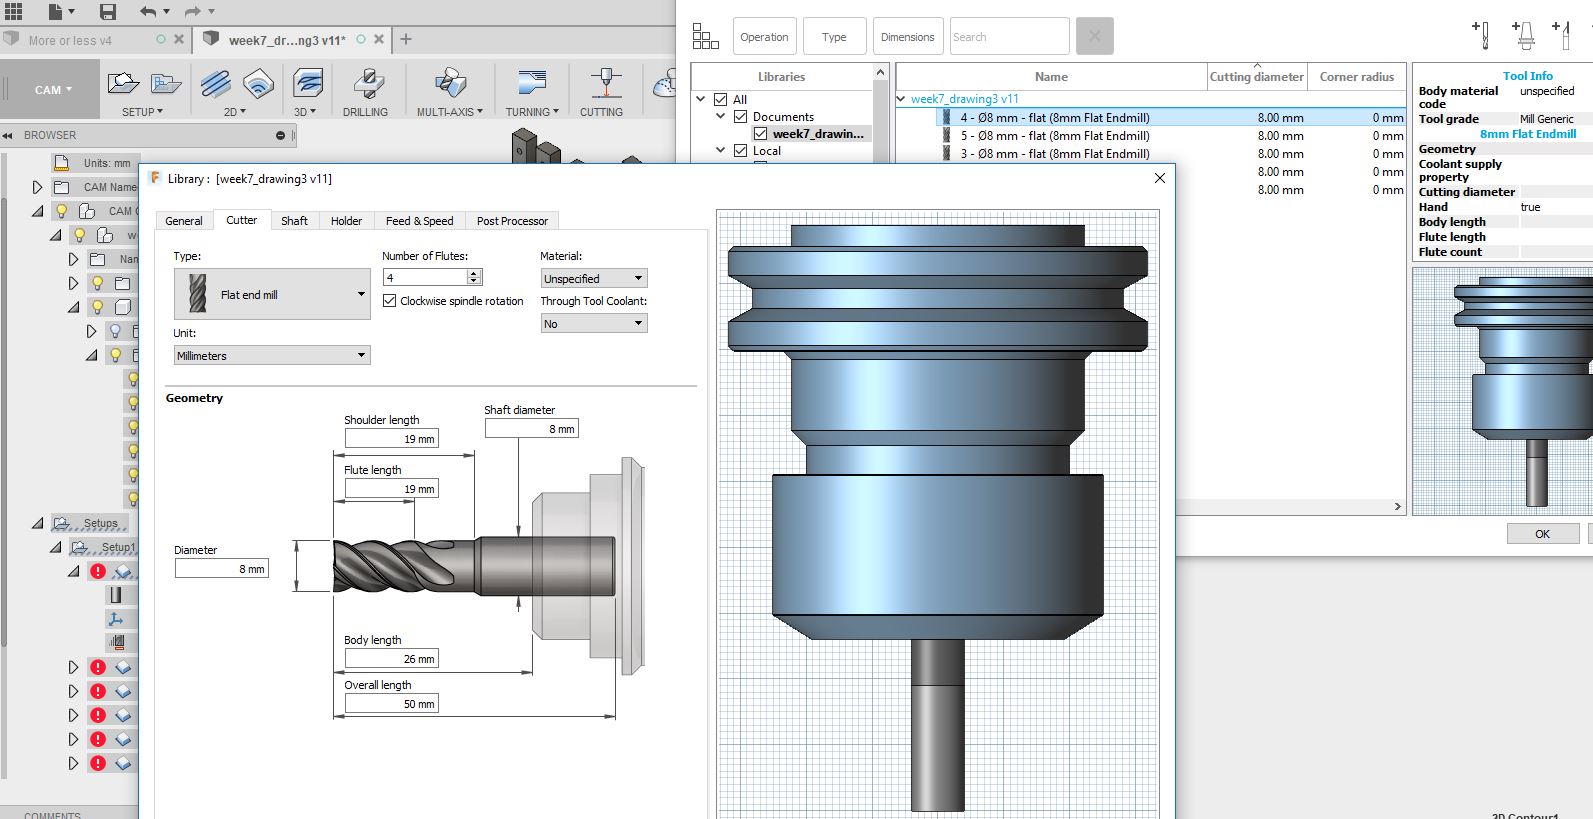Click the Dimensions filter button
The height and width of the screenshot is (819, 1593).
[907, 37]
